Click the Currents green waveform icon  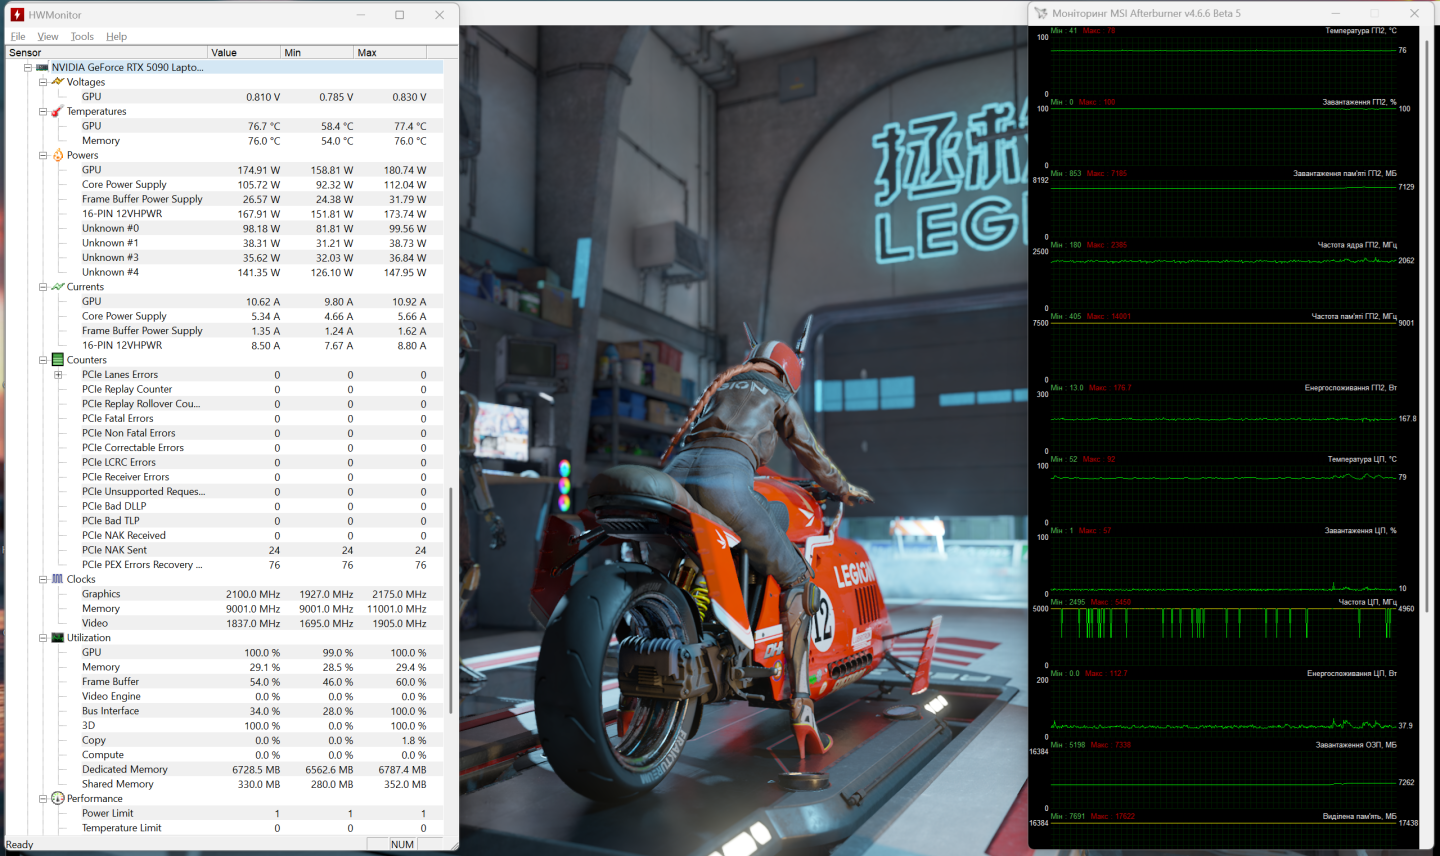(x=58, y=287)
